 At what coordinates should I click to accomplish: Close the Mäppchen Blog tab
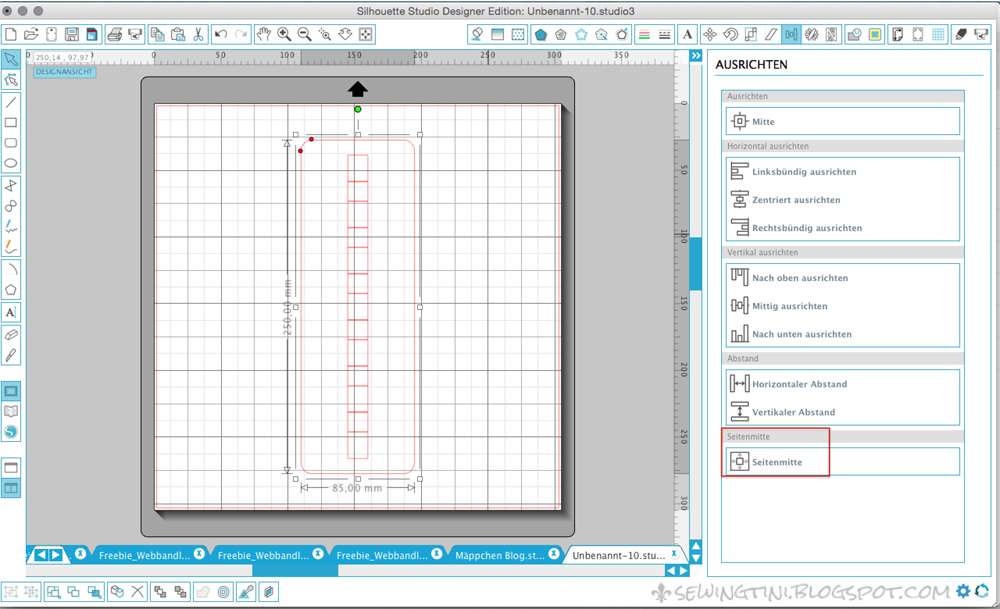click(554, 554)
